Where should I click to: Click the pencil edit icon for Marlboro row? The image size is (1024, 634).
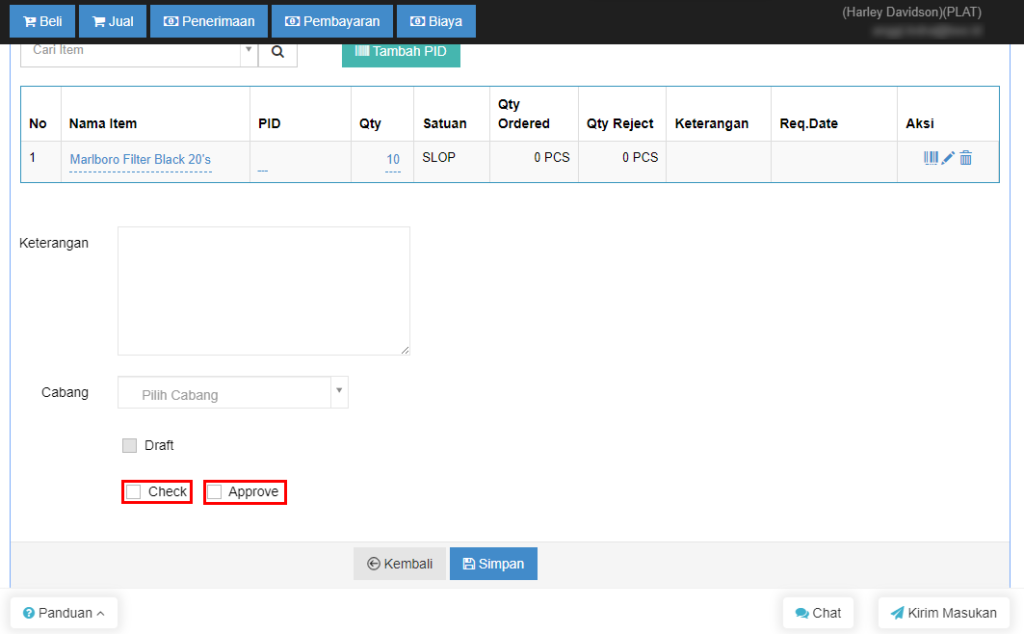(x=949, y=158)
